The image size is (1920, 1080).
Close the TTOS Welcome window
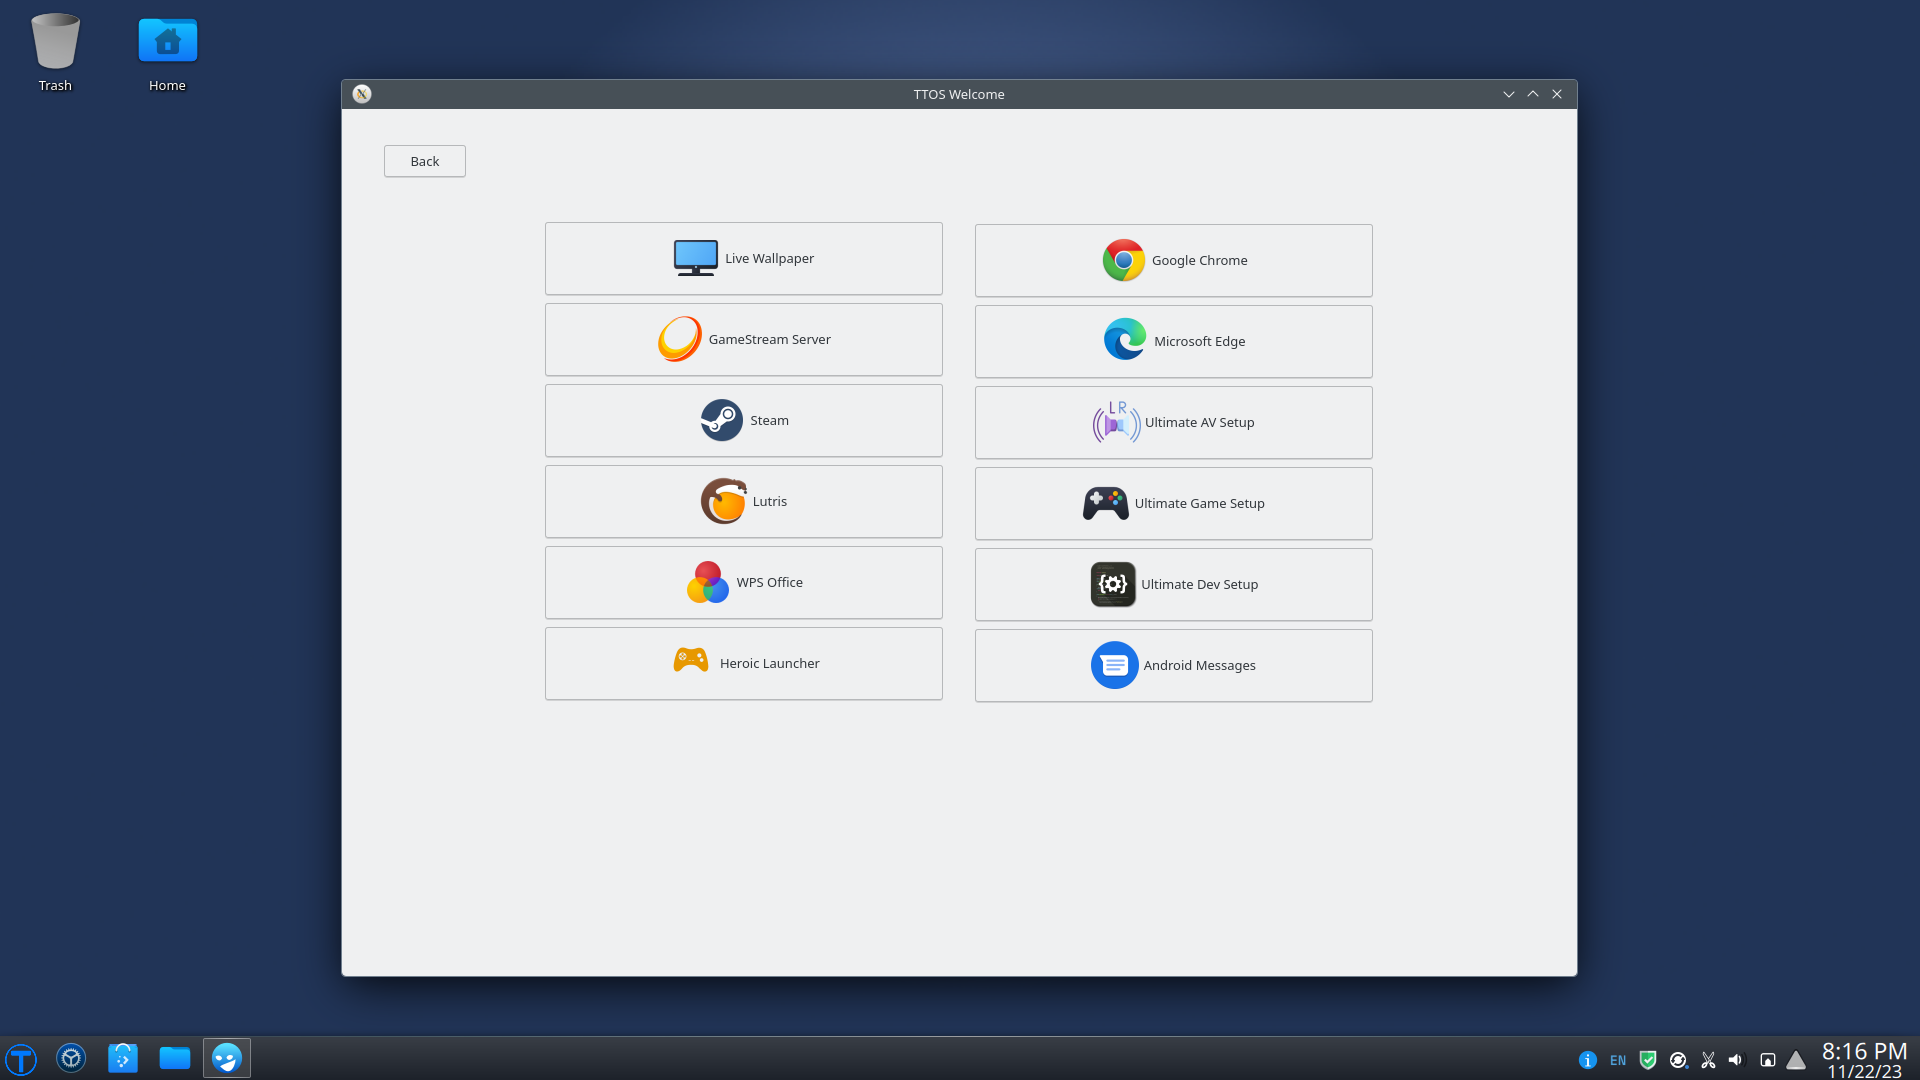(x=1557, y=94)
